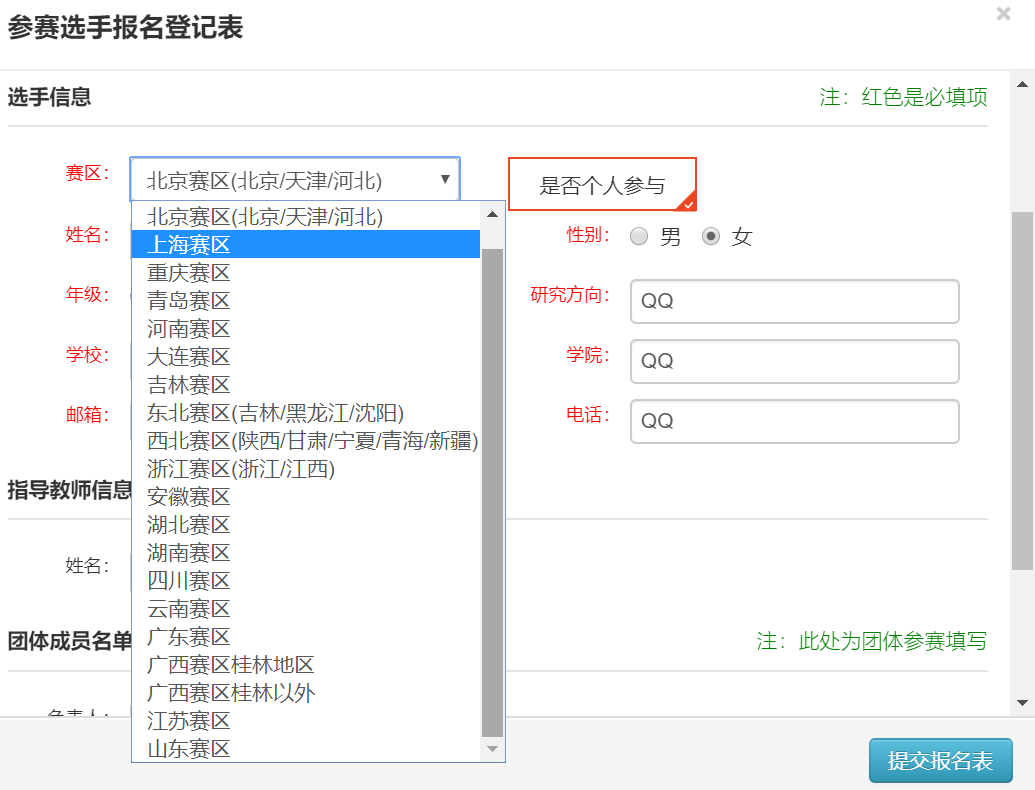Screen dimensions: 1035x790
Task: Select the 男 radio button
Action: tap(640, 237)
